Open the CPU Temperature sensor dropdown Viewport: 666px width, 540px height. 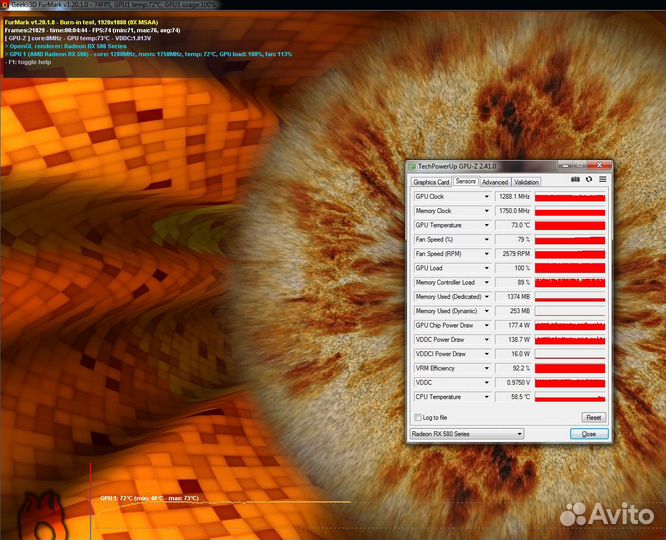click(487, 397)
